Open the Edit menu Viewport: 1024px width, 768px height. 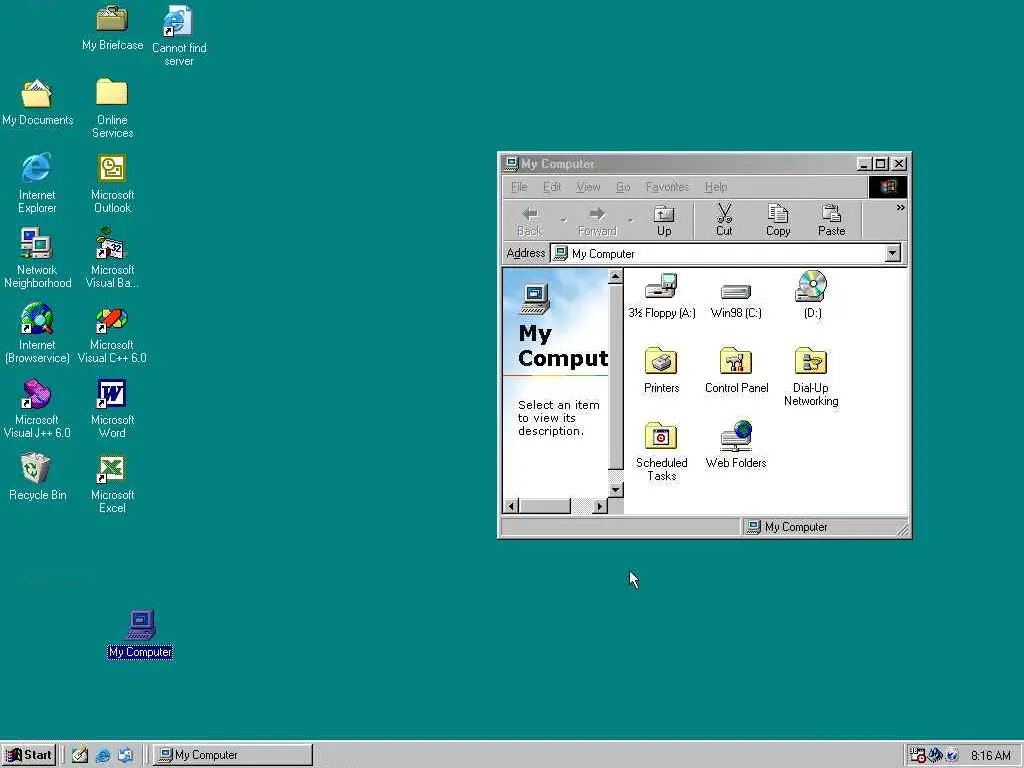(552, 187)
